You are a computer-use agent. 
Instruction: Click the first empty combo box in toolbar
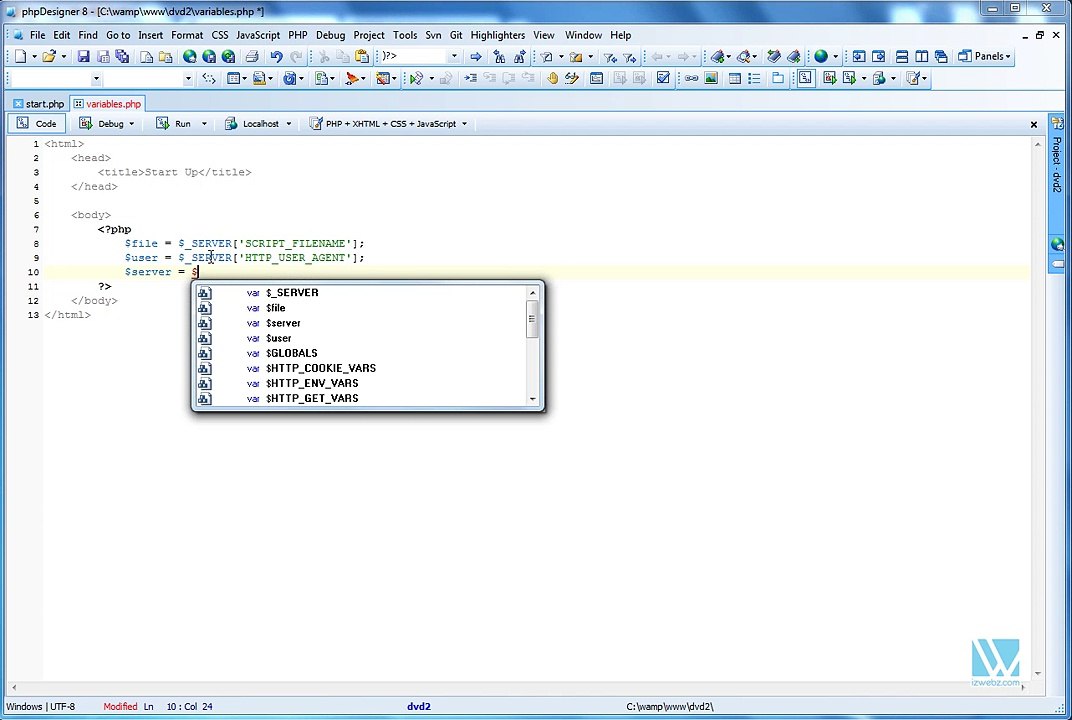(x=56, y=79)
